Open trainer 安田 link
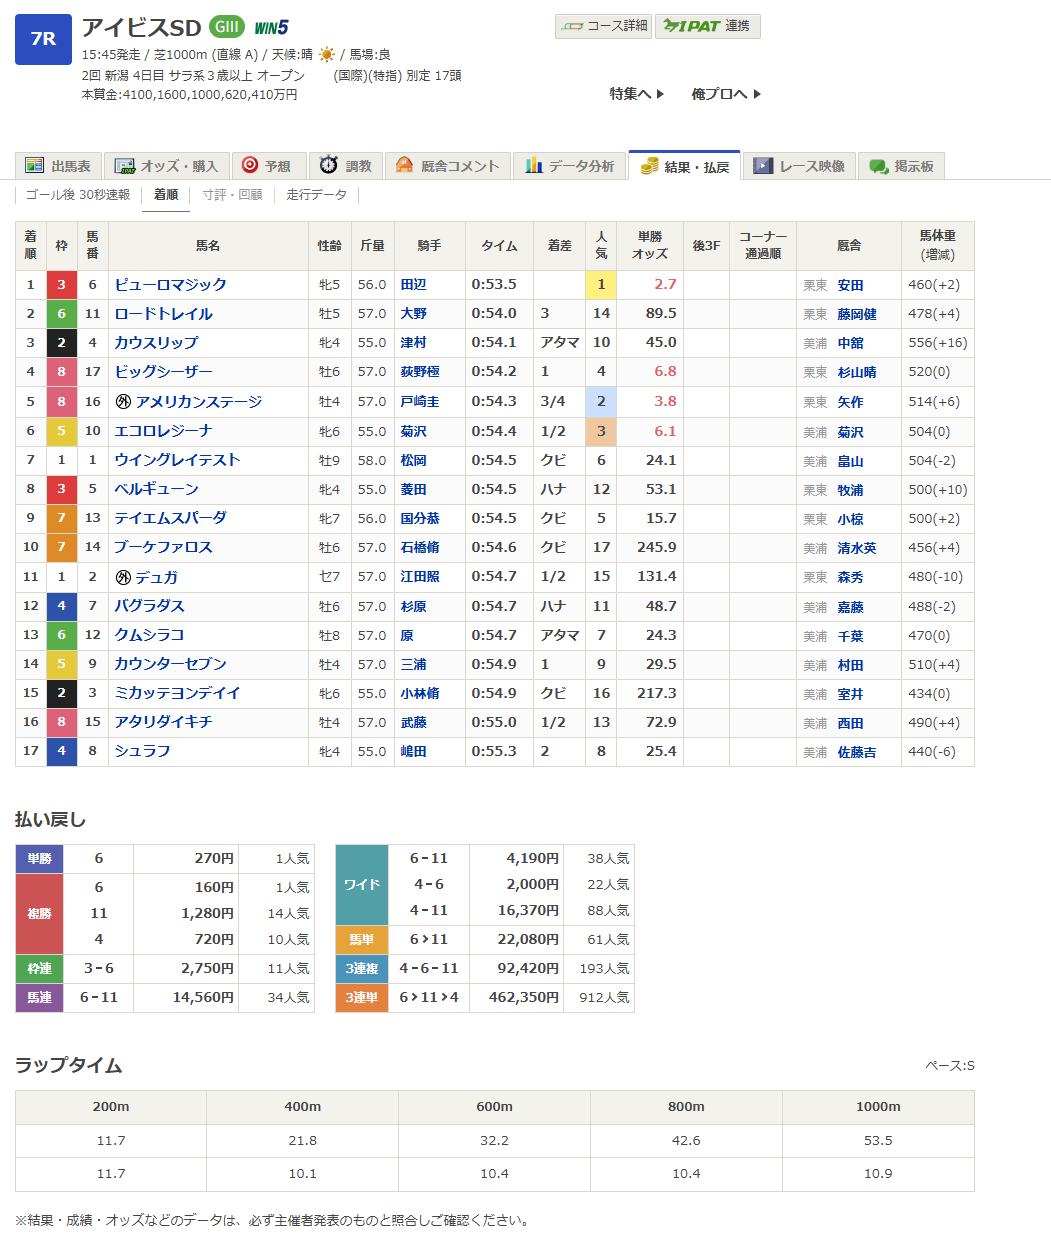1051x1248 pixels. [851, 286]
